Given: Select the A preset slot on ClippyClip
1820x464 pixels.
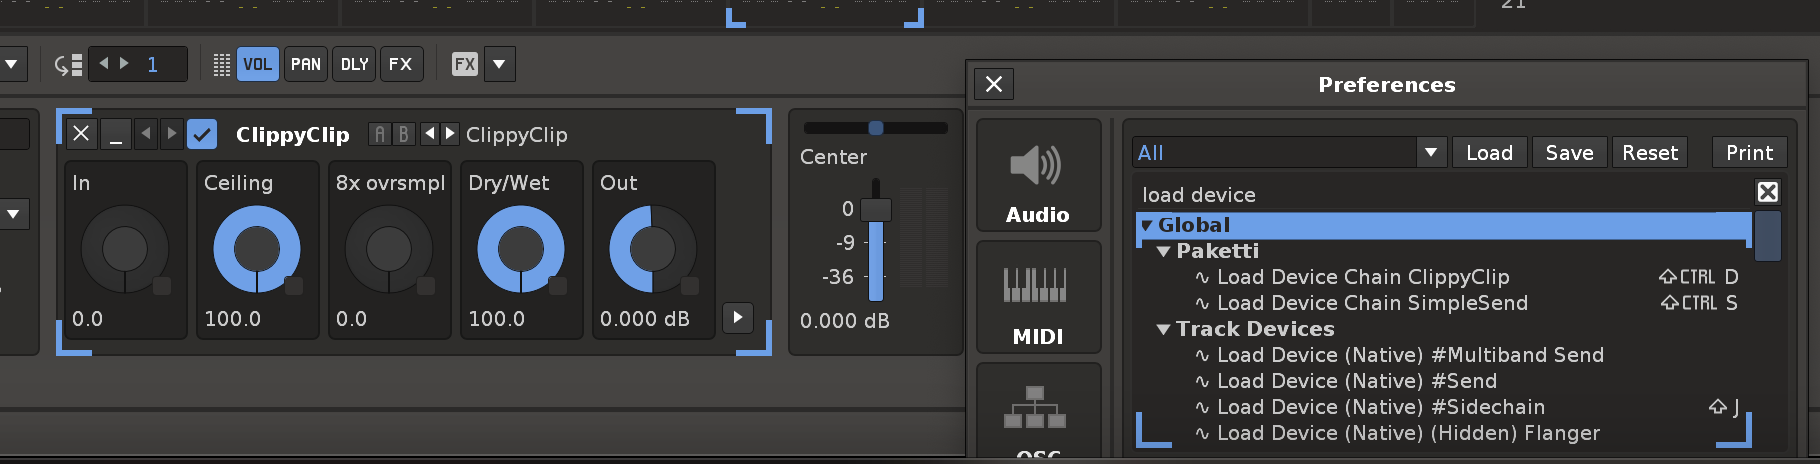Looking at the screenshot, I should [380, 134].
